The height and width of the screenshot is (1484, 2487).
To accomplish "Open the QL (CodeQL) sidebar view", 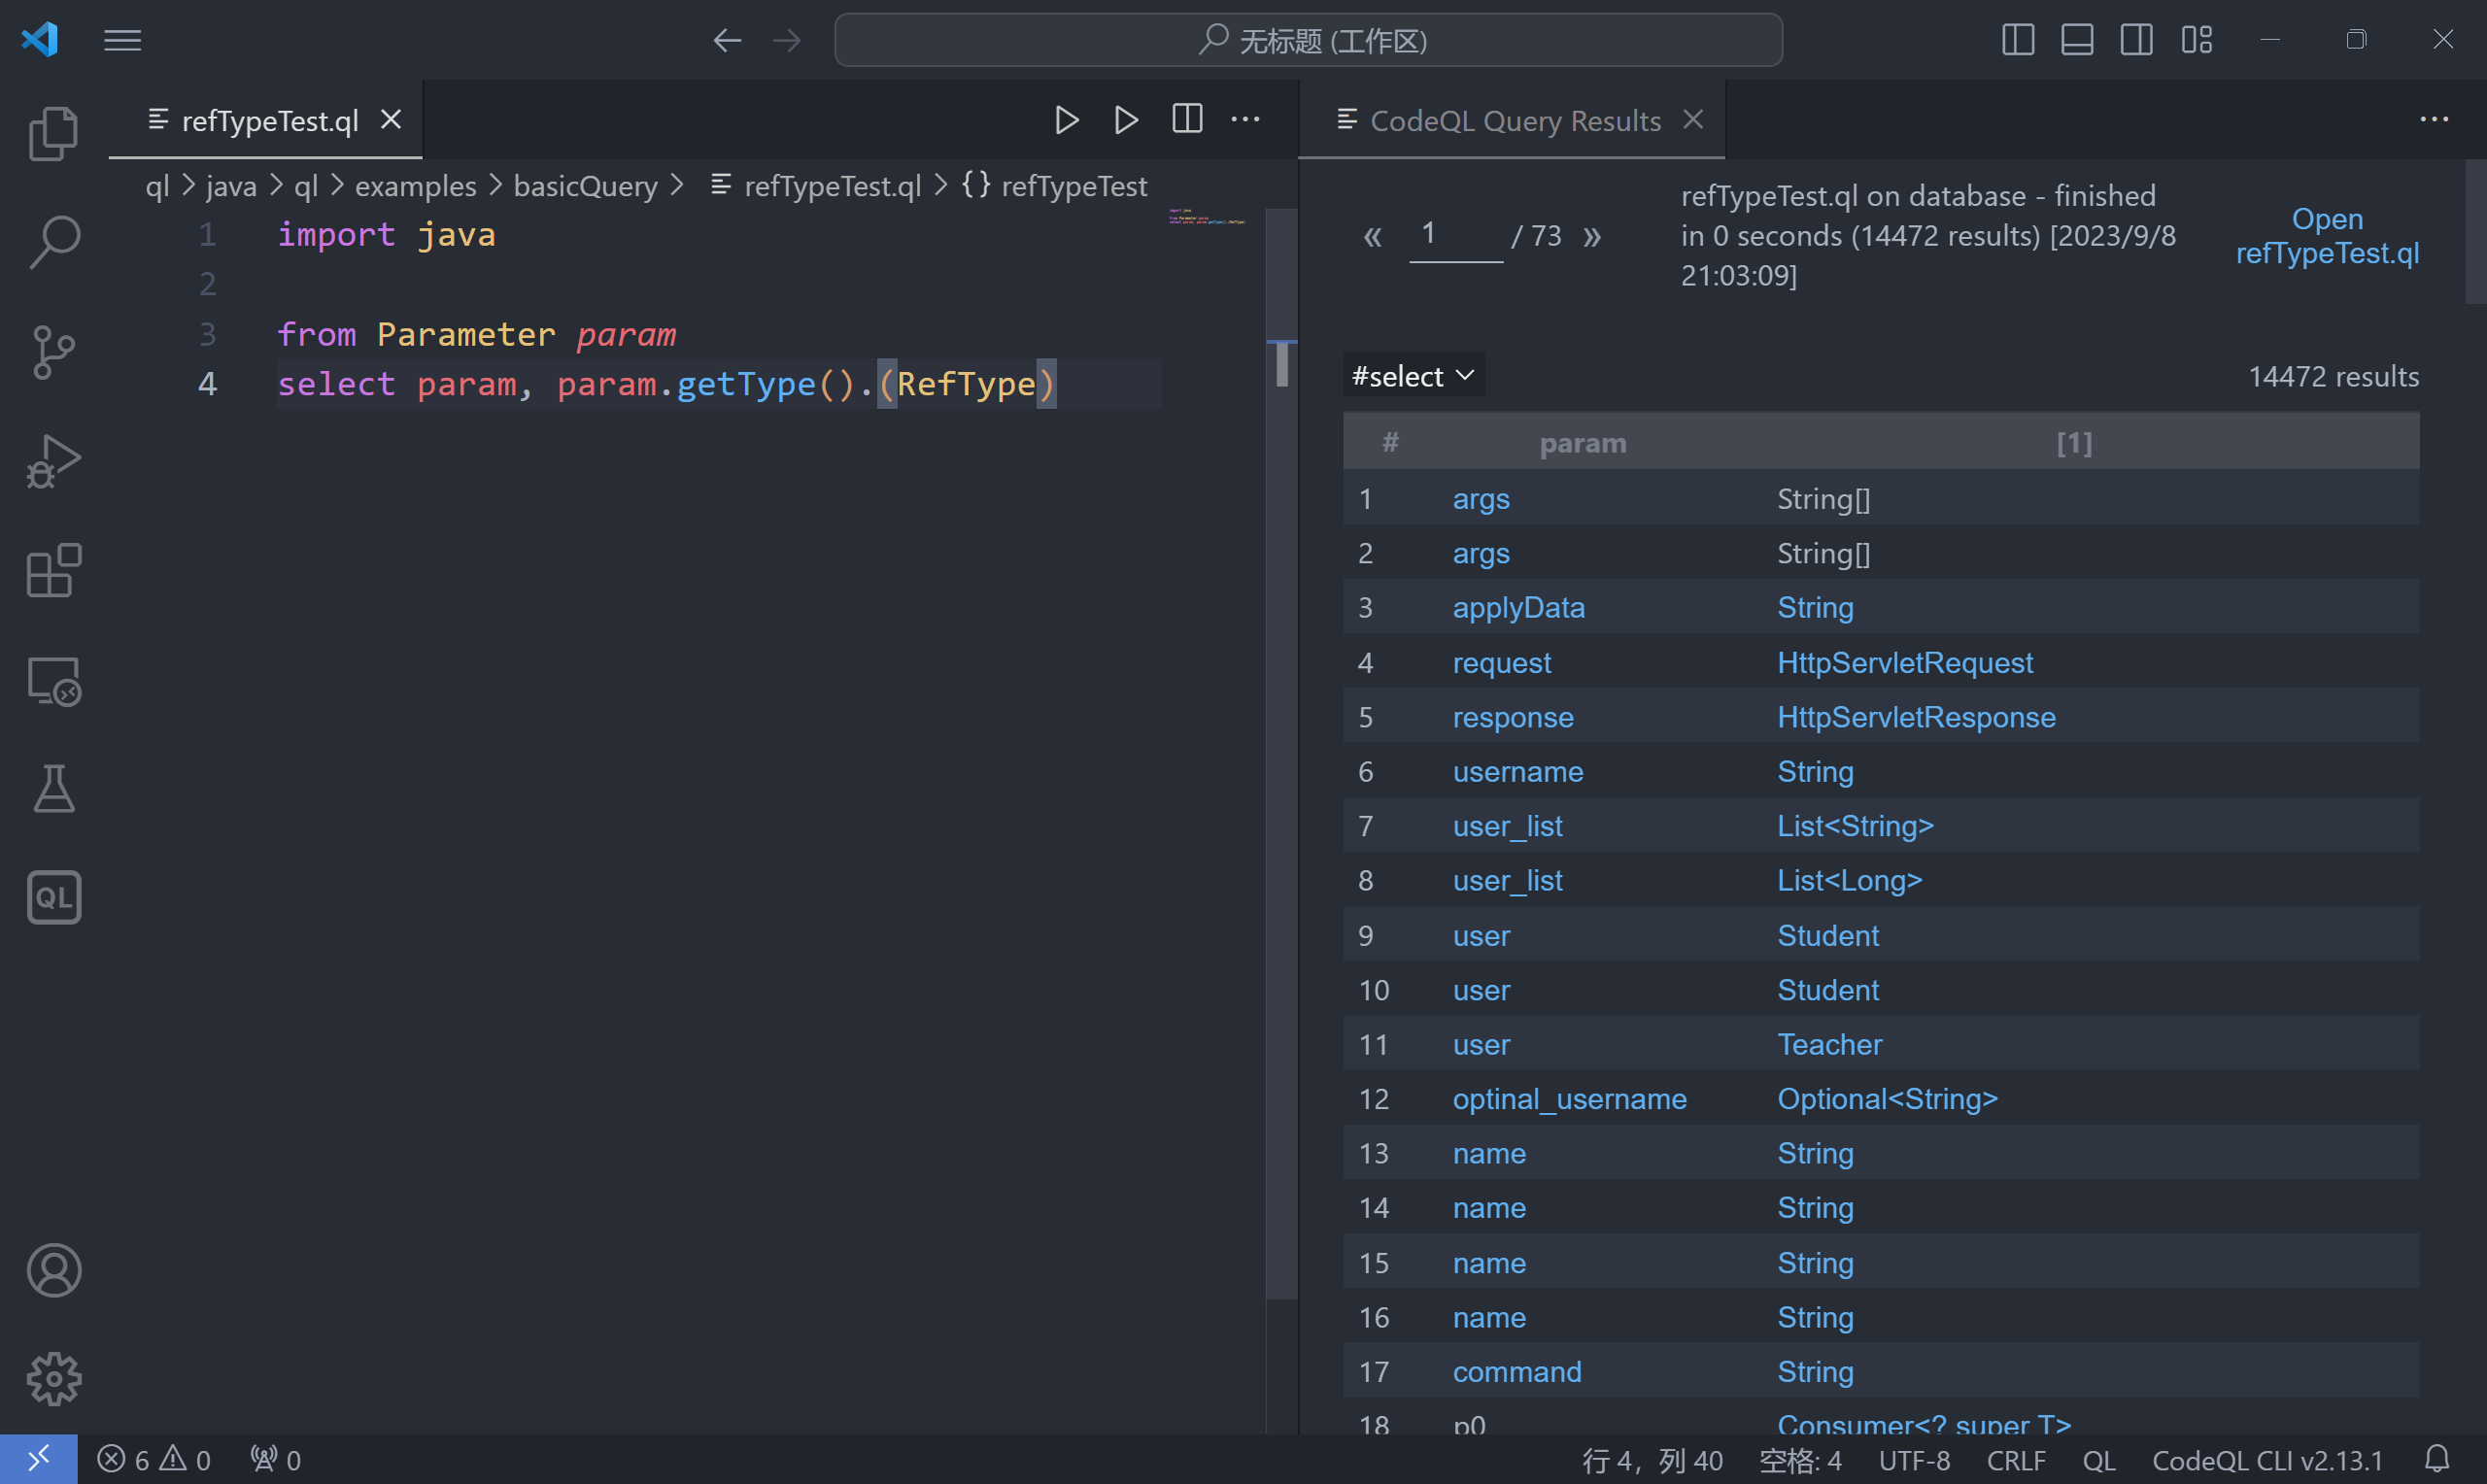I will coord(54,897).
